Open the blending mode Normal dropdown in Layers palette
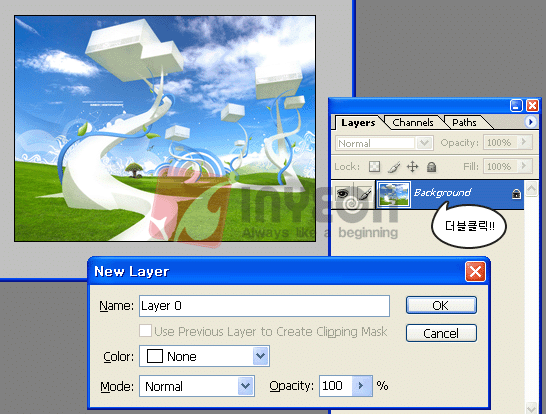 click(x=424, y=143)
